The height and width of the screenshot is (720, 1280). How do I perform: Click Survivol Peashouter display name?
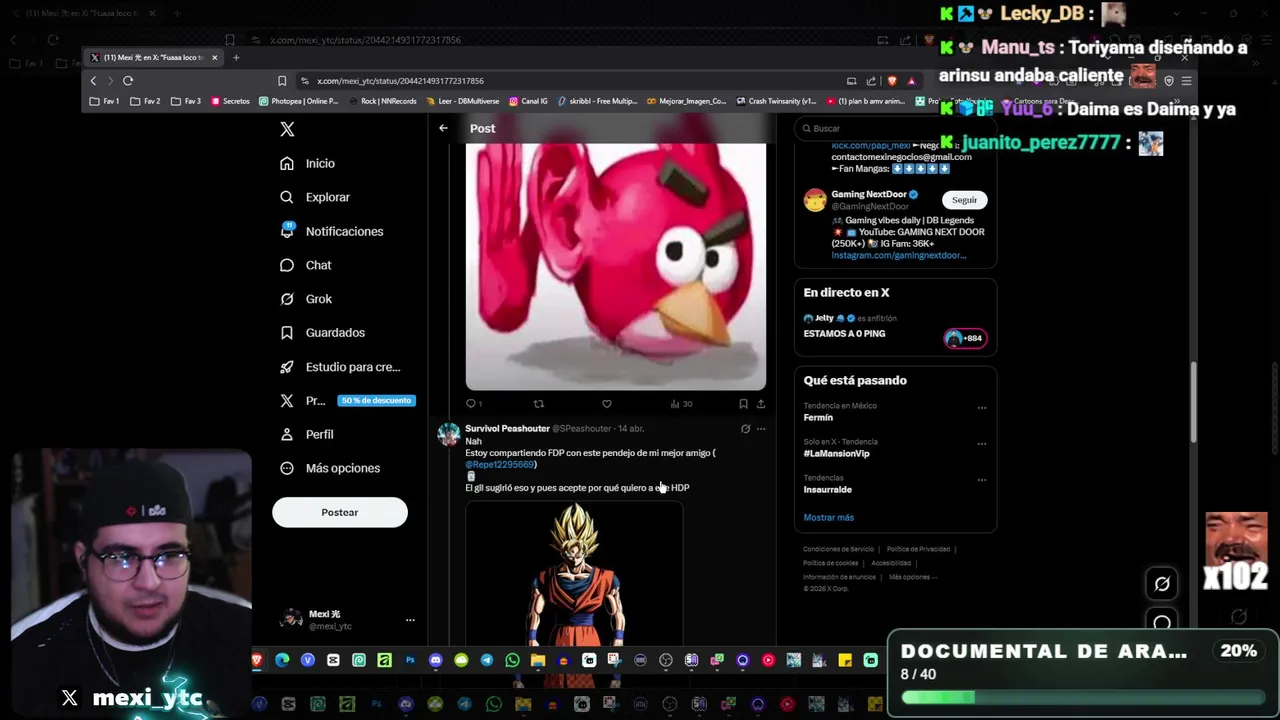click(x=507, y=428)
